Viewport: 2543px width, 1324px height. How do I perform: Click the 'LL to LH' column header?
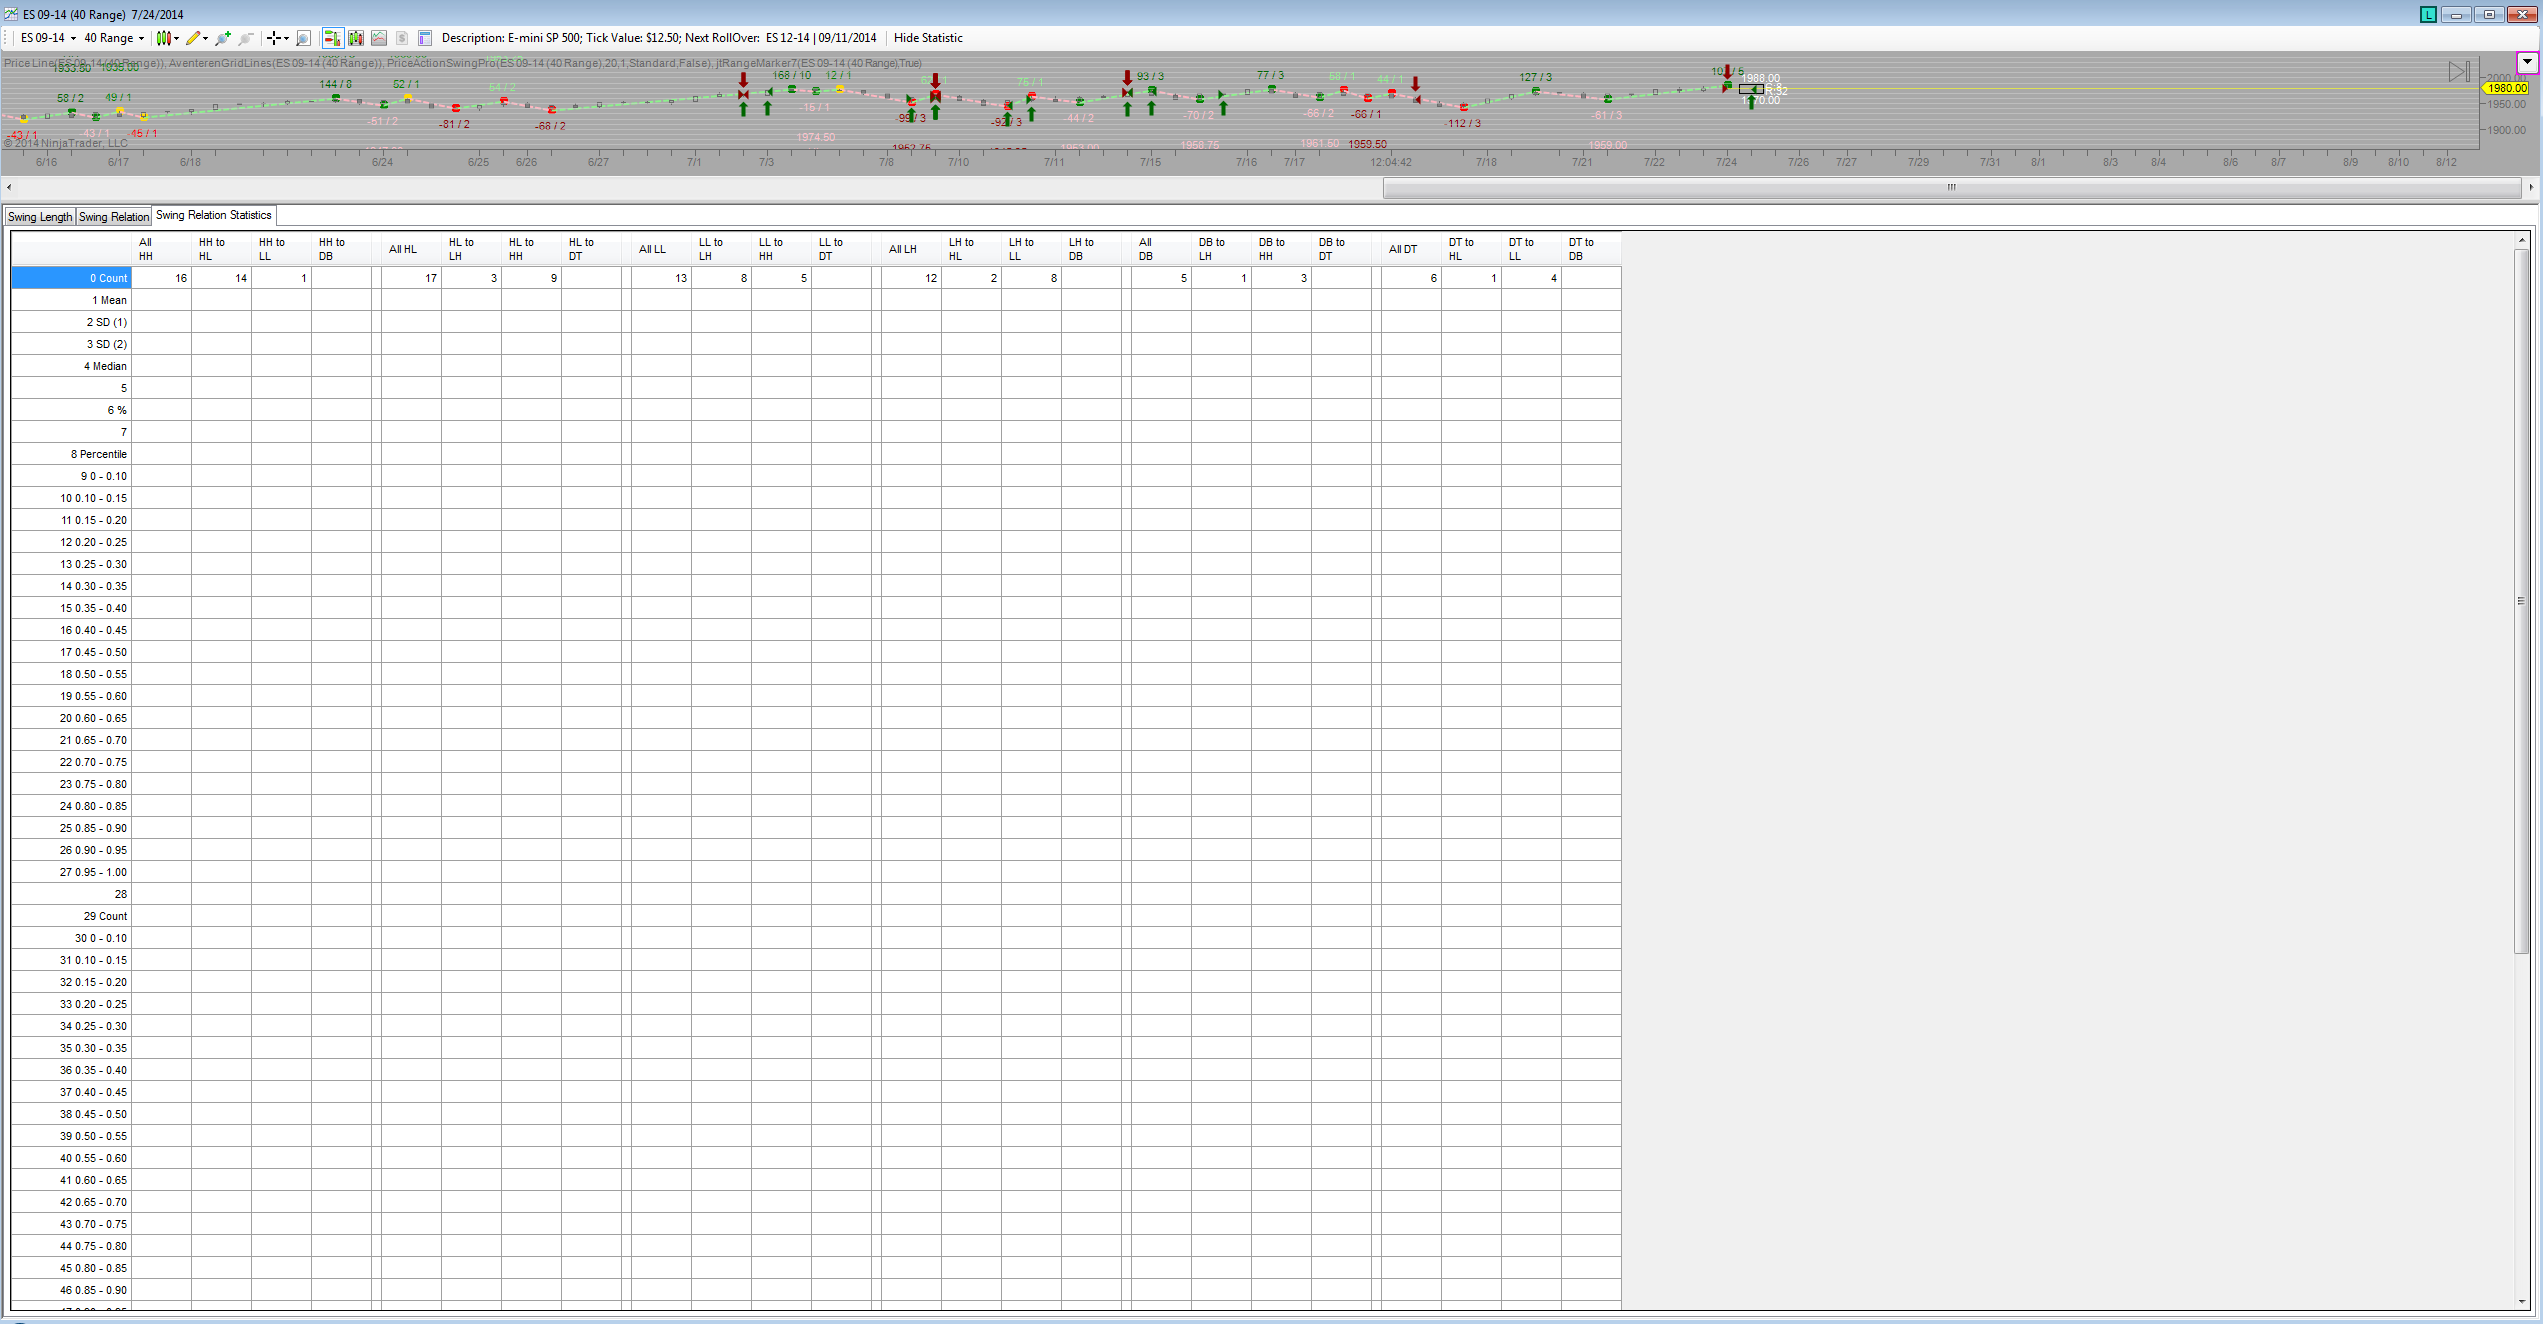tap(721, 249)
